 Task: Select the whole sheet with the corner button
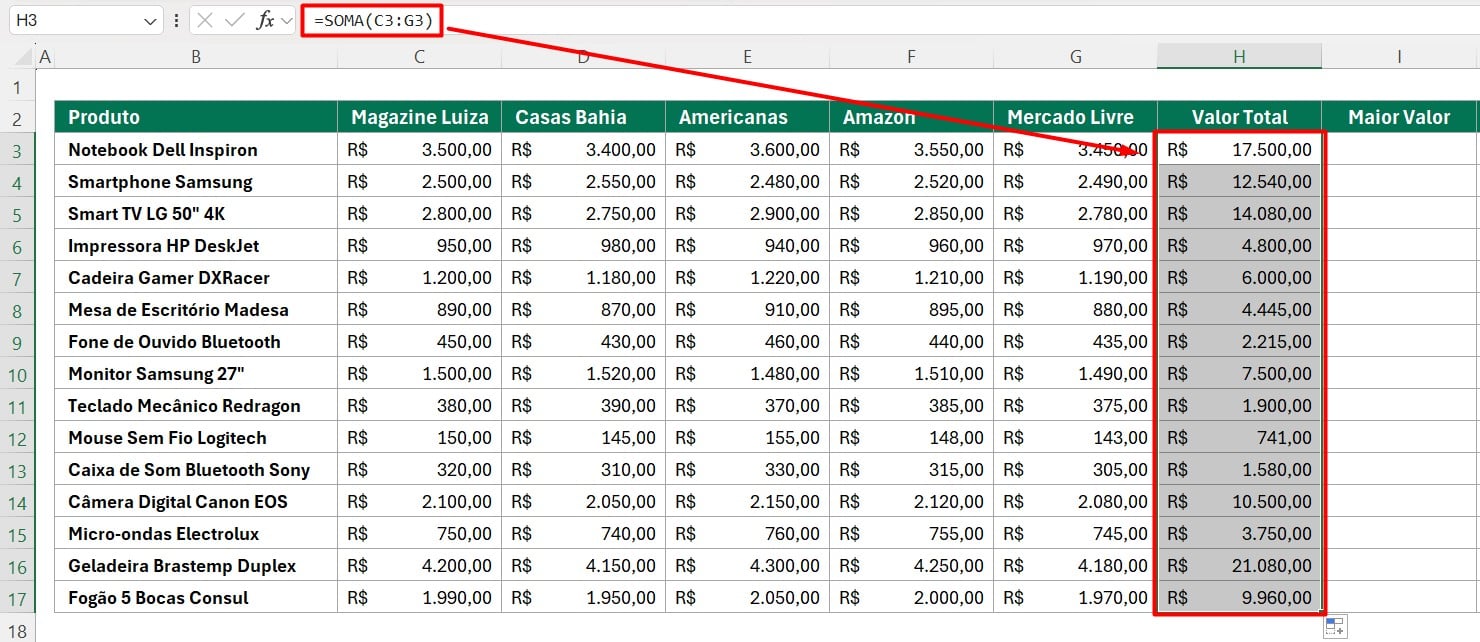point(18,57)
